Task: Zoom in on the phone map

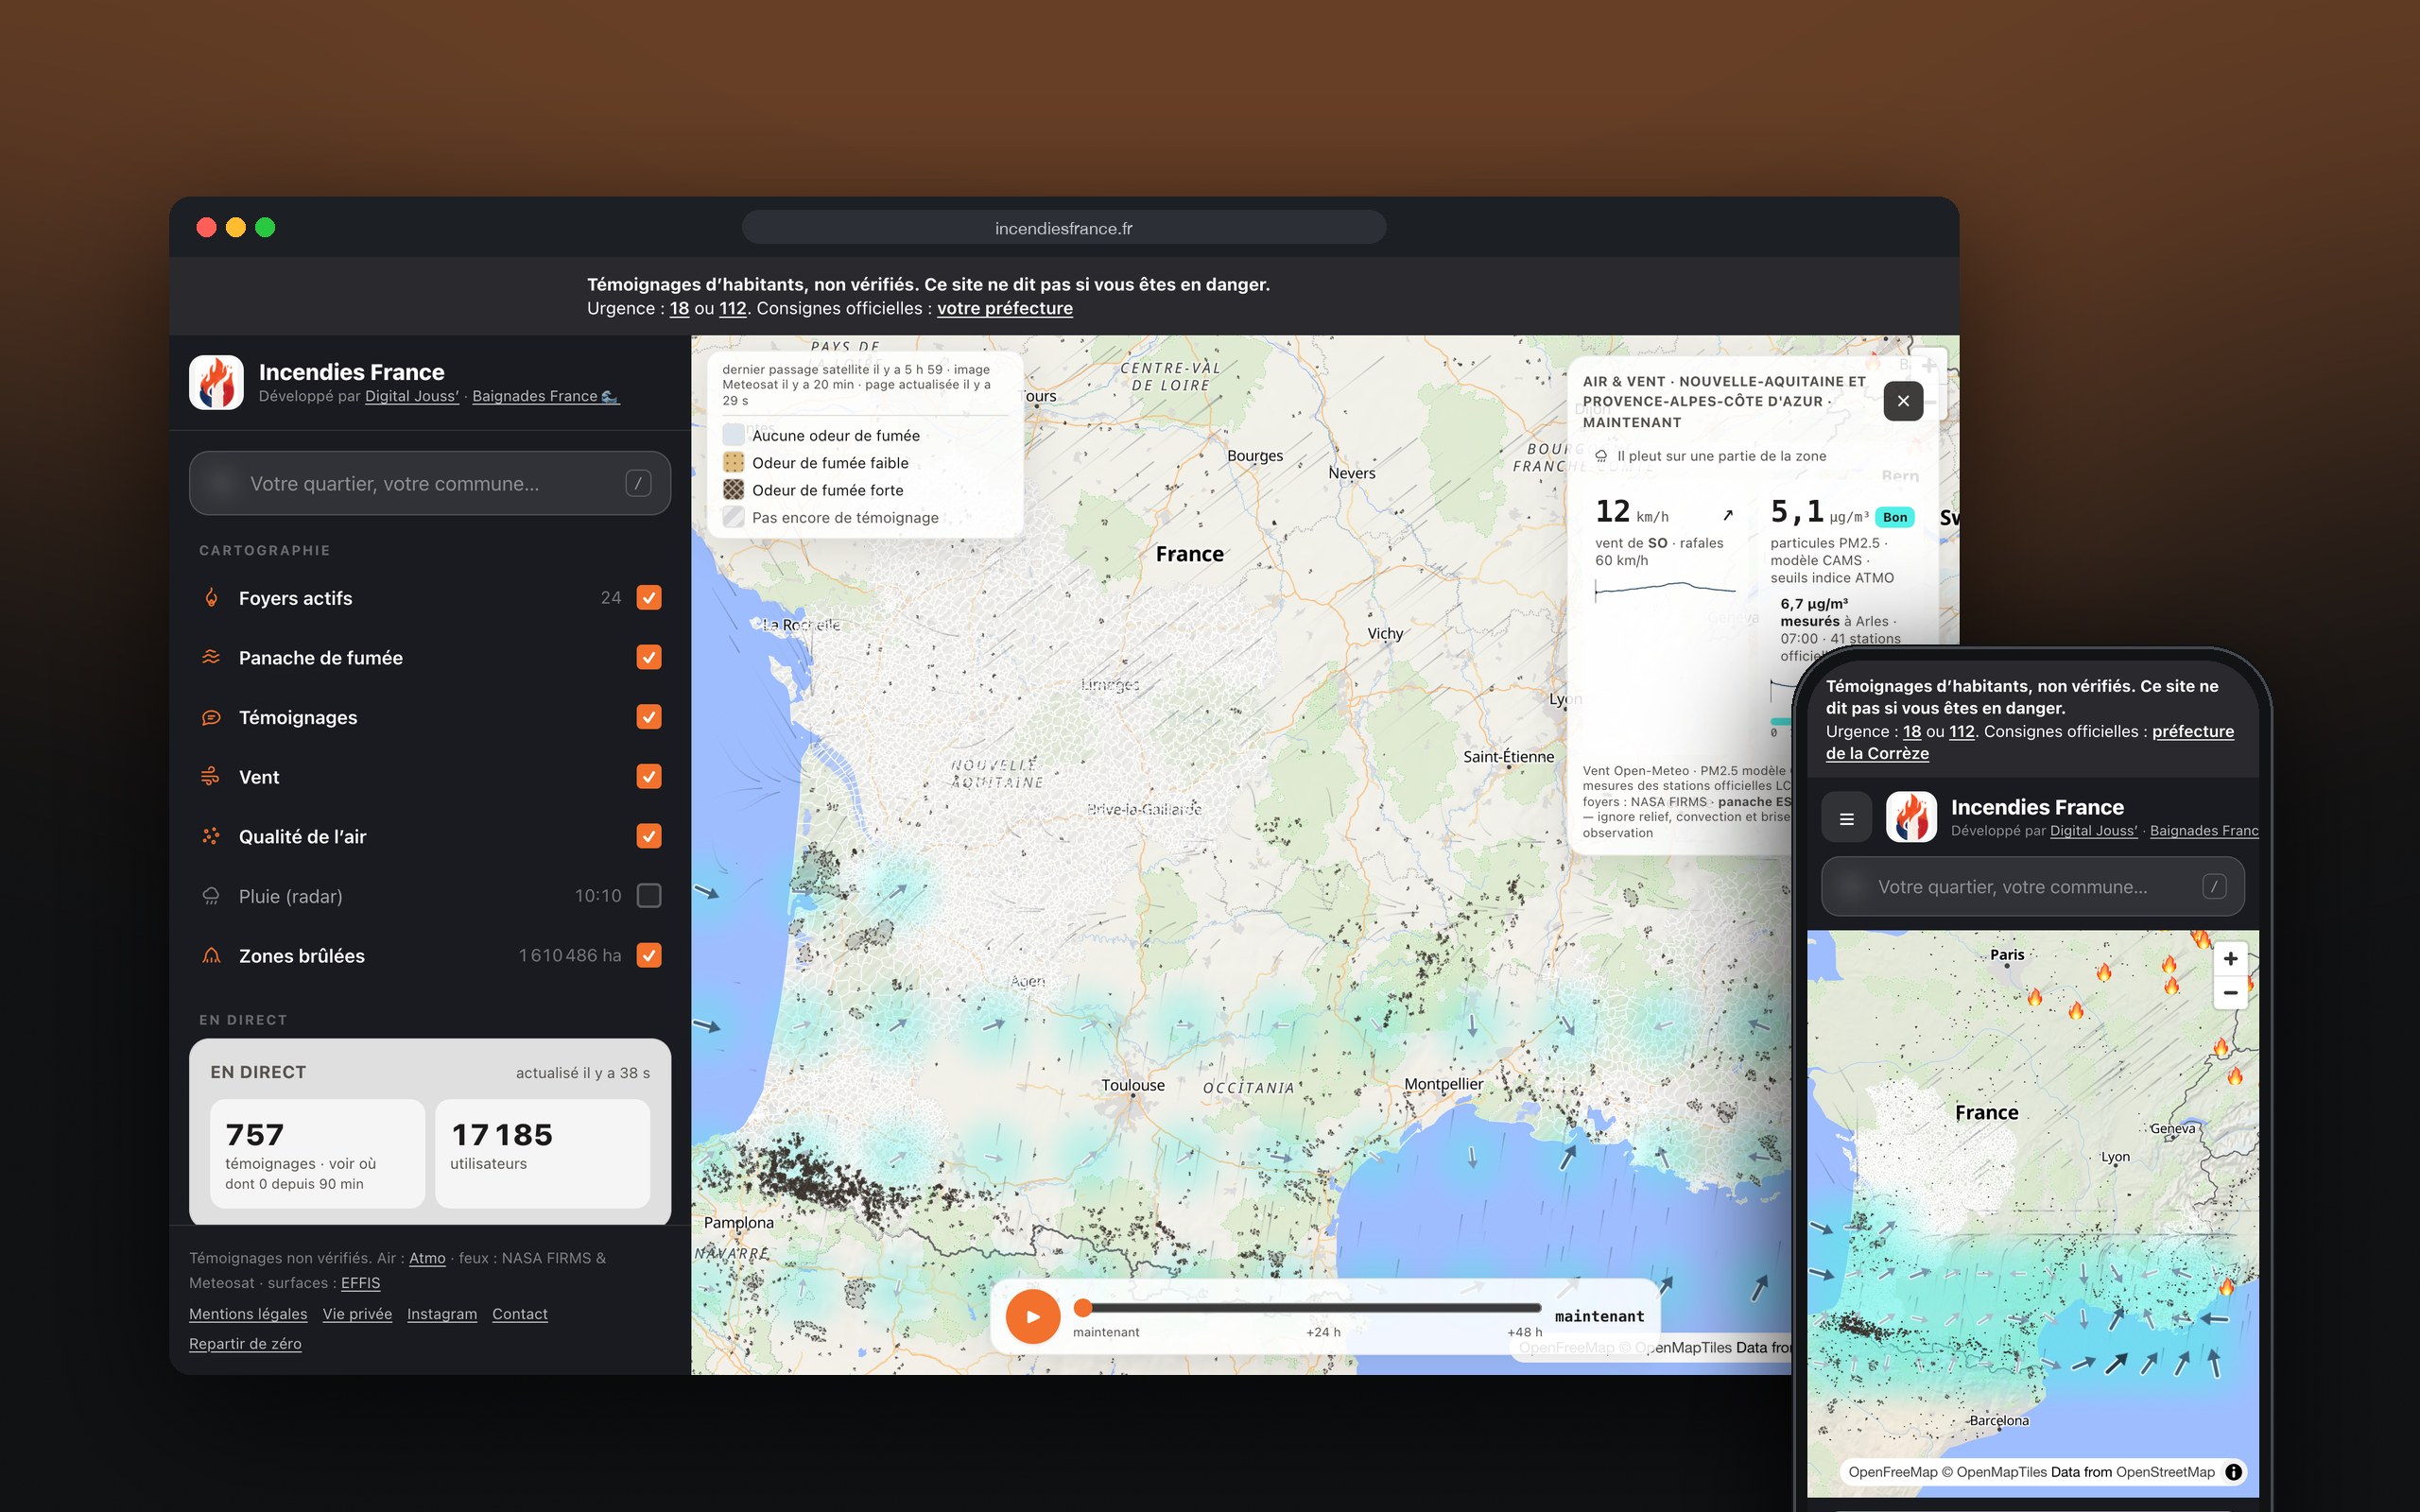Action: coord(2230,958)
